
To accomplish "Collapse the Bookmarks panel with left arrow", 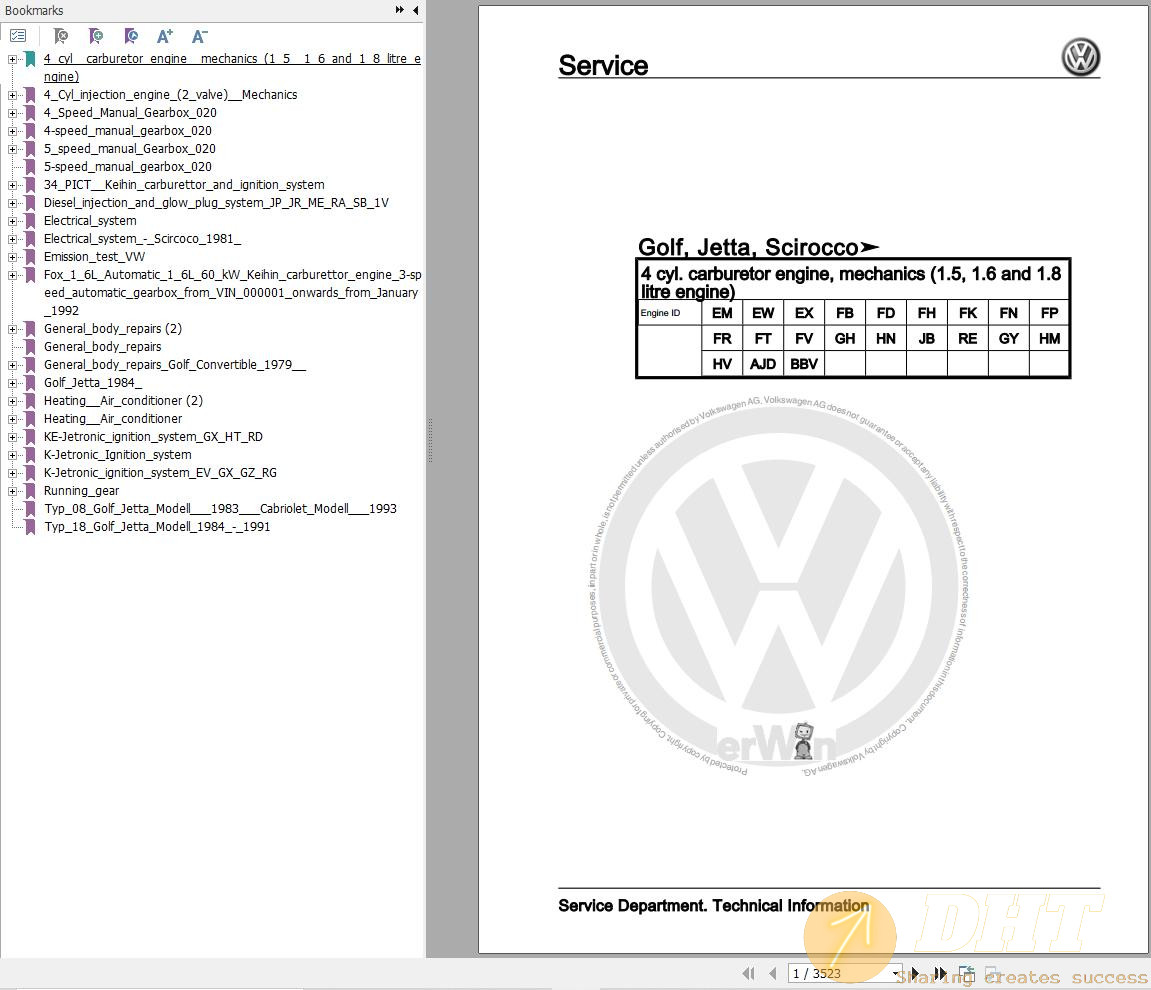I will click(x=415, y=10).
